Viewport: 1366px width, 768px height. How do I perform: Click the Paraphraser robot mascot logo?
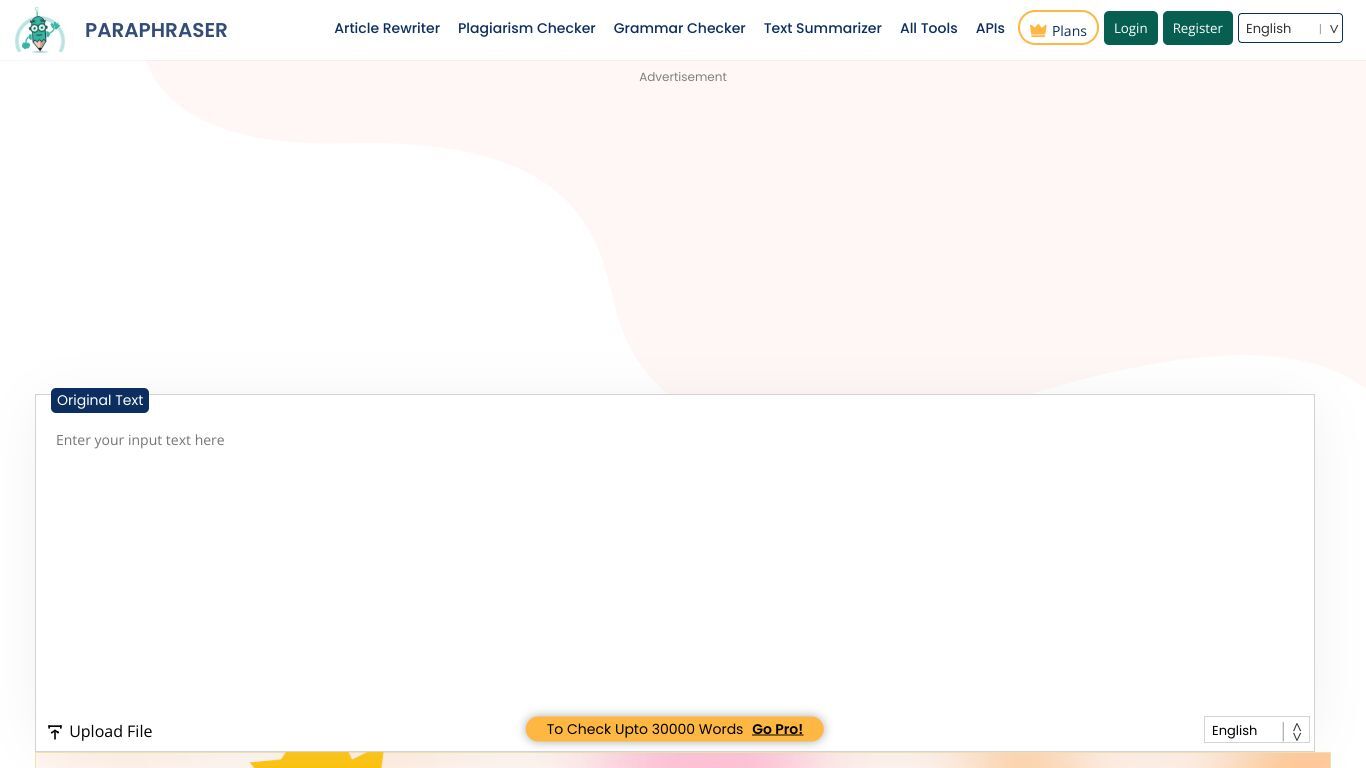click(x=40, y=30)
